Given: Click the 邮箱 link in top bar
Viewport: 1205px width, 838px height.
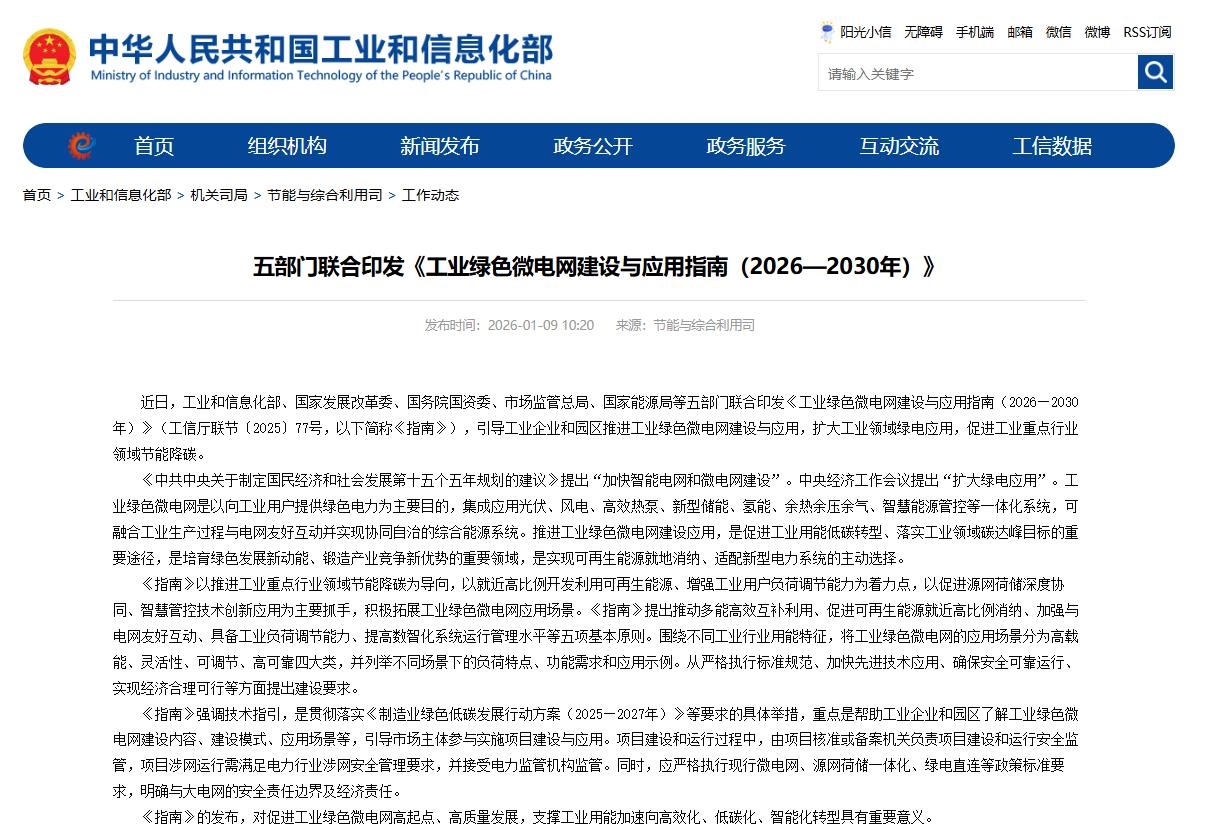Looking at the screenshot, I should pyautogui.click(x=1020, y=32).
